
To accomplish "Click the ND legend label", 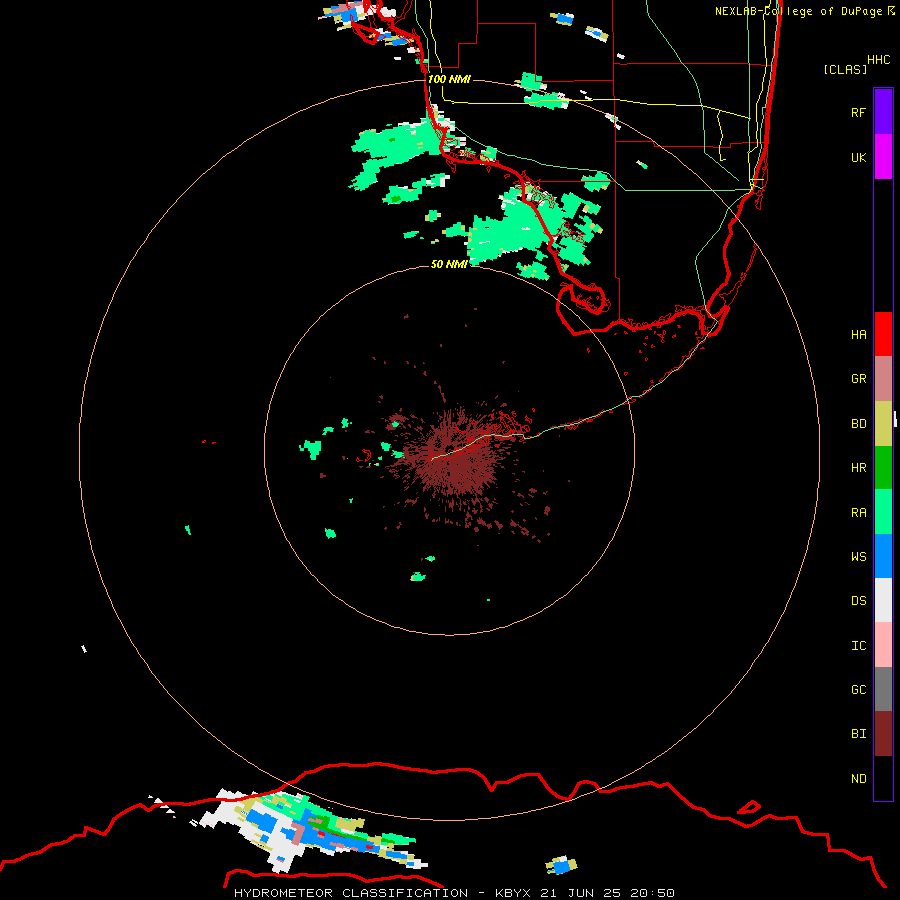I will tap(858, 778).
